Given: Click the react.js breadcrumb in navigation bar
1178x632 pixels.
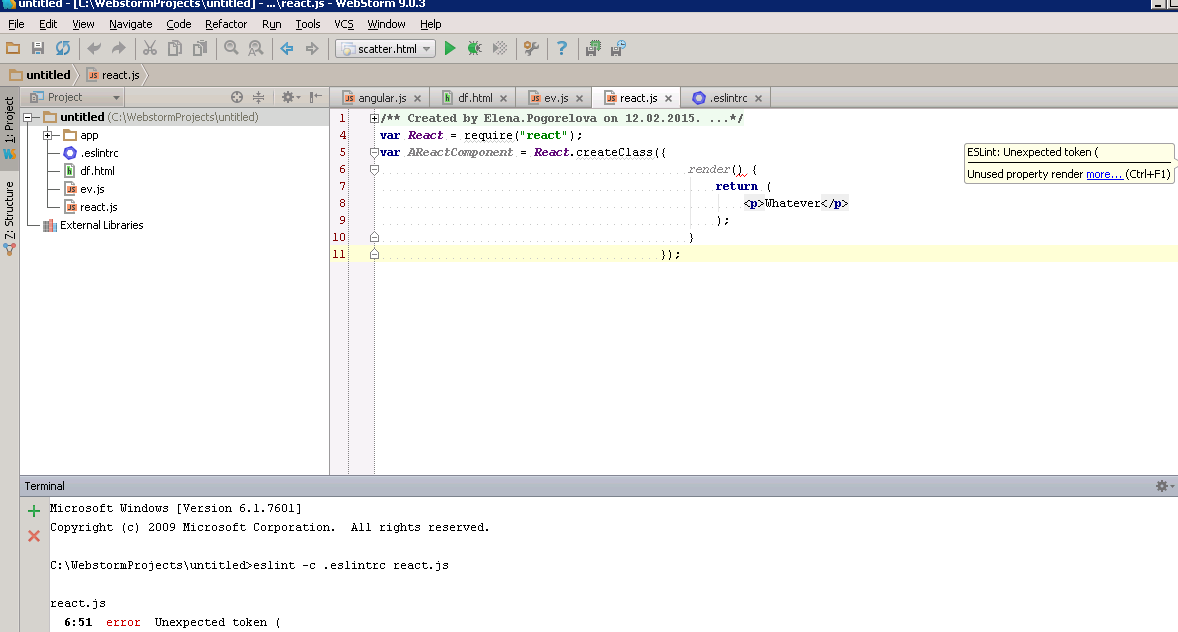Looking at the screenshot, I should pos(113,75).
